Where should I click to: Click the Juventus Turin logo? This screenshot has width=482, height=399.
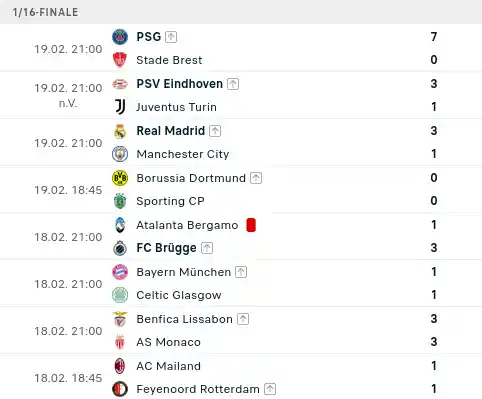[x=120, y=107]
